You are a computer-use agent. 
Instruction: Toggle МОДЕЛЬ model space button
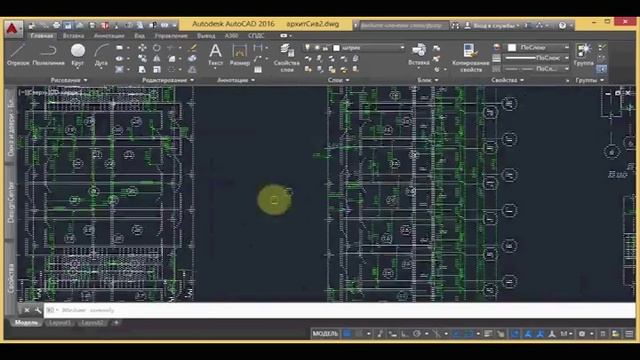[325, 334]
